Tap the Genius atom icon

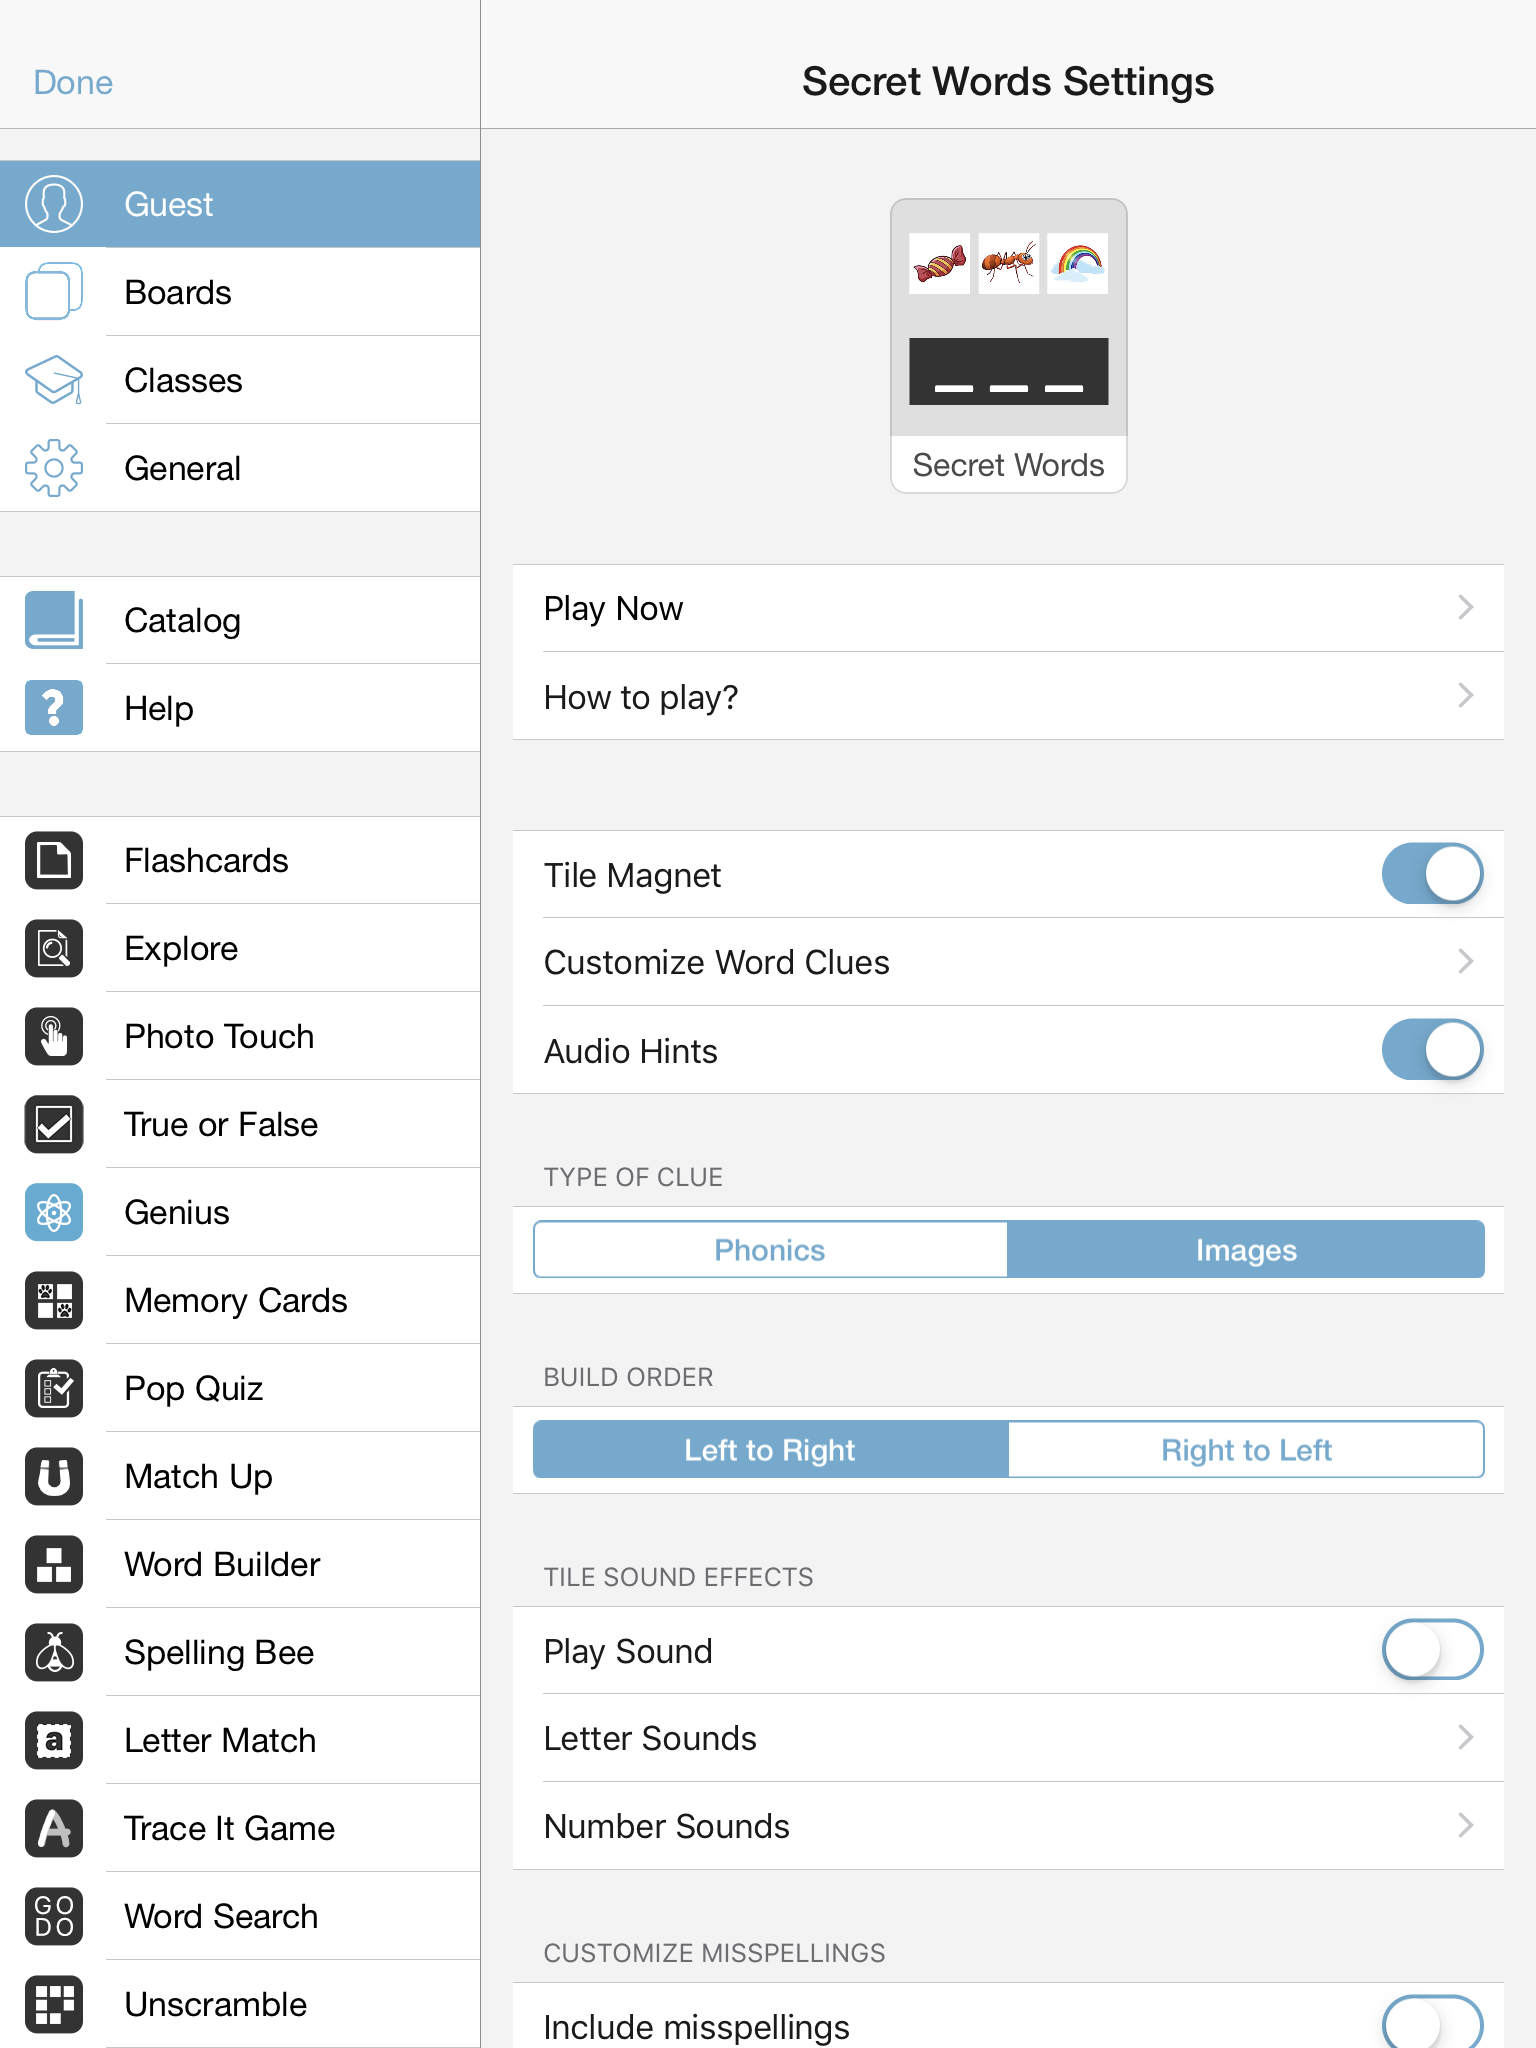click(x=54, y=1212)
